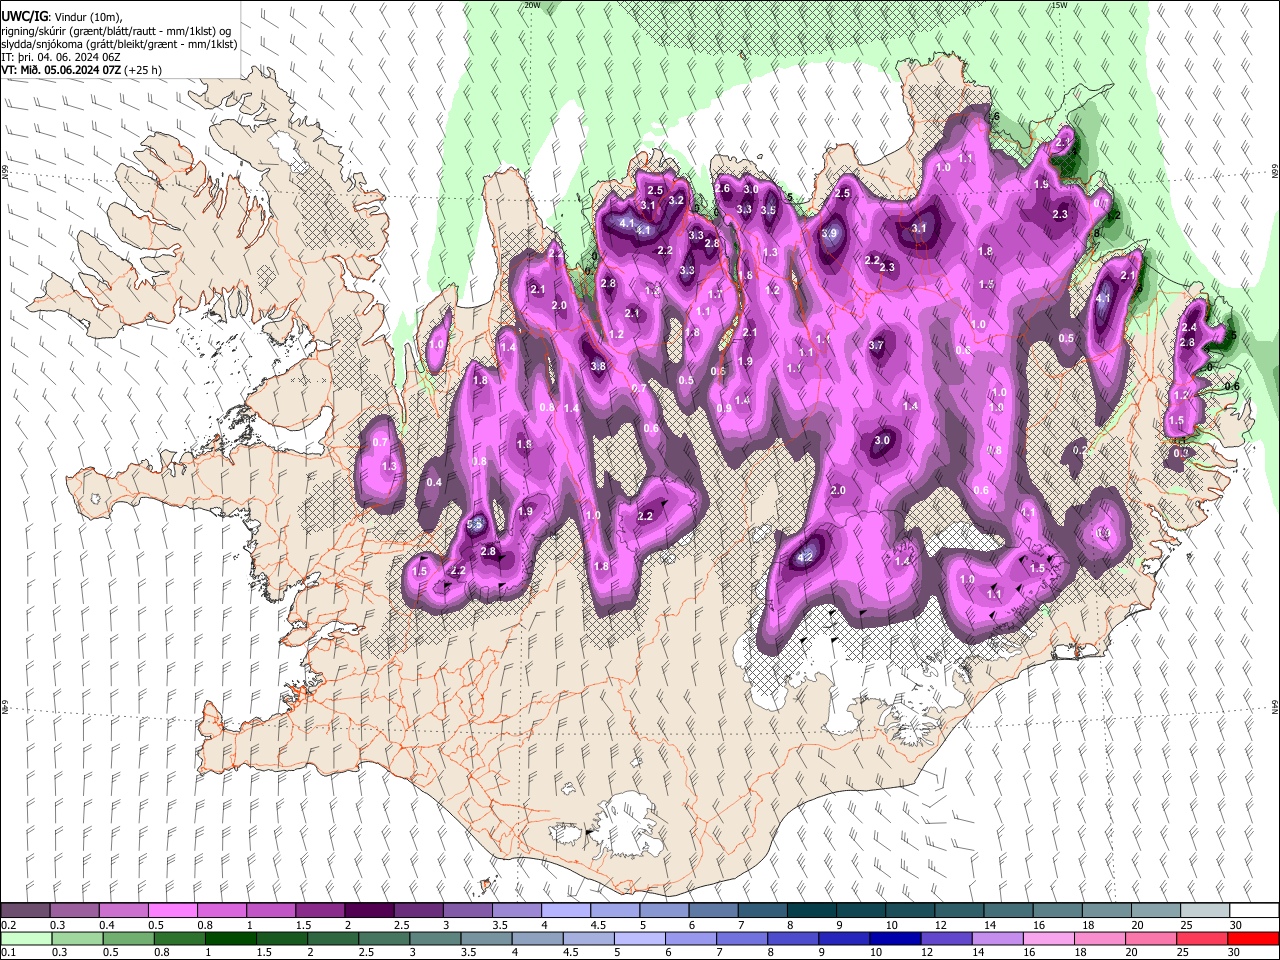Click the '30' label under the upper color bar
This screenshot has width=1280, height=960.
point(1235,925)
